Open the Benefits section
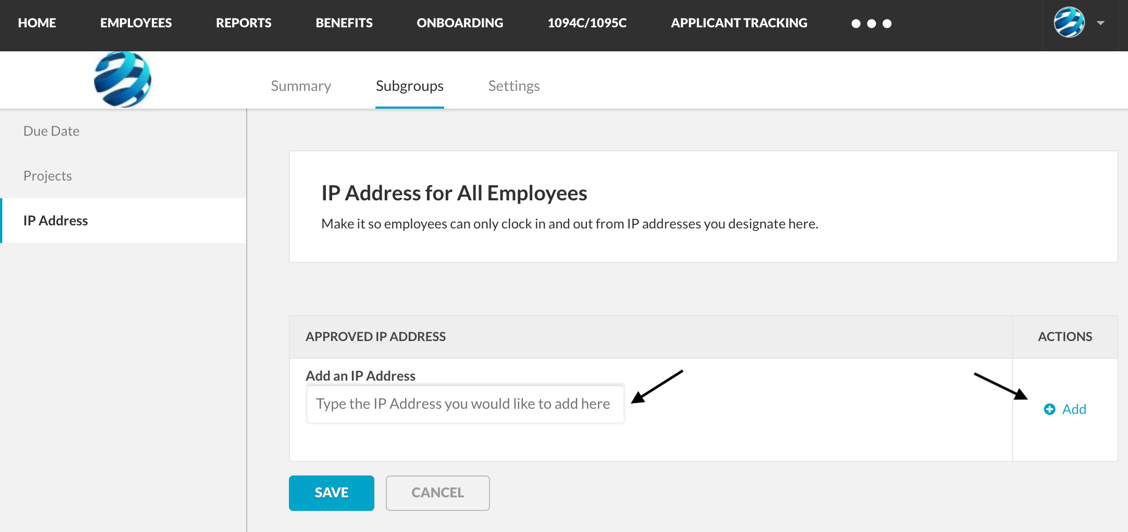The image size is (1128, 532). tap(344, 23)
